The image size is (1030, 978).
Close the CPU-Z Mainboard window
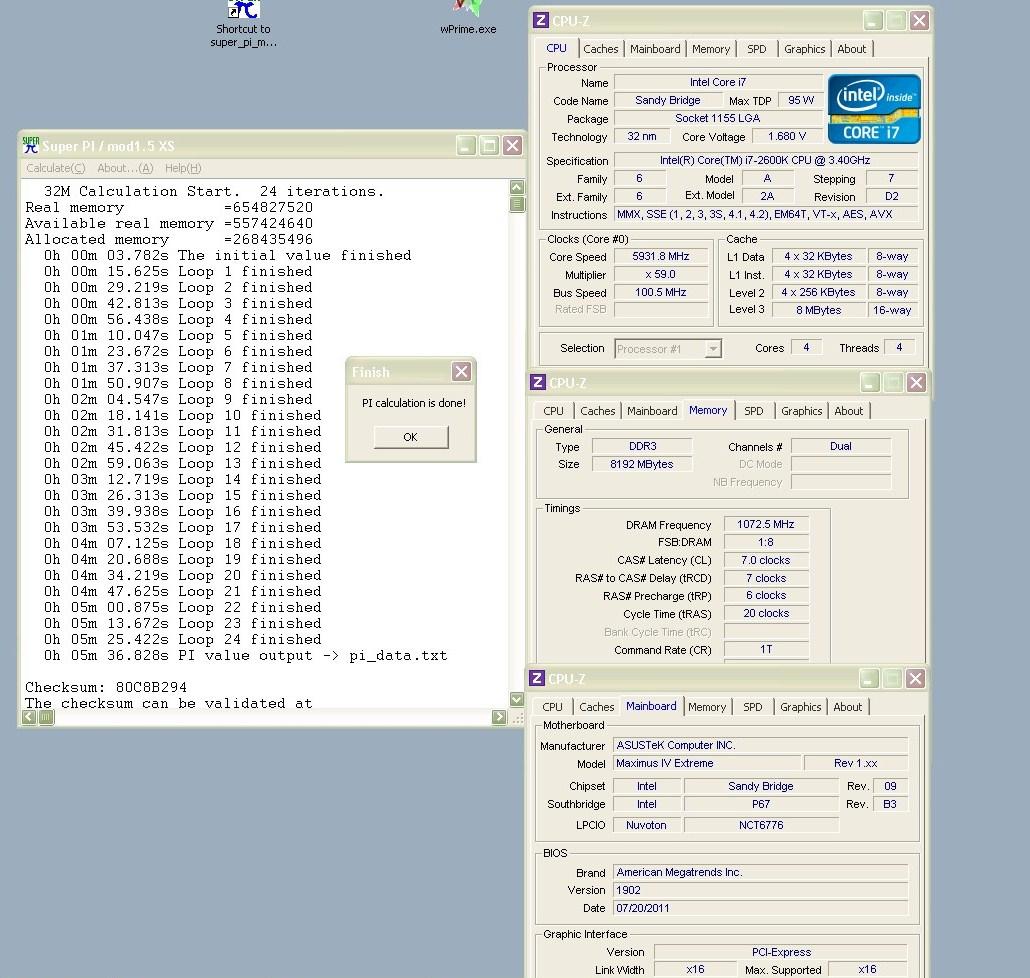click(915, 678)
